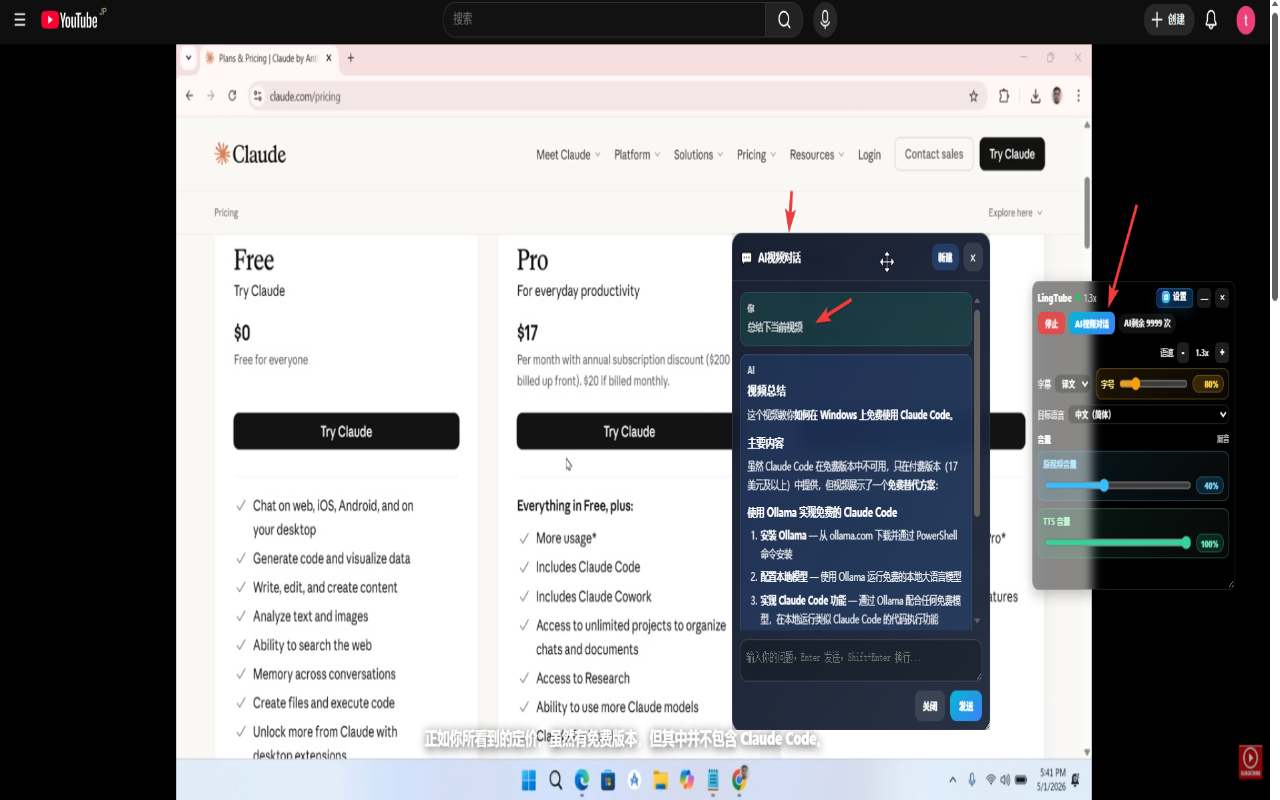Click the 混音 label in LingTube
This screenshot has width=1280, height=800.
[1223, 439]
